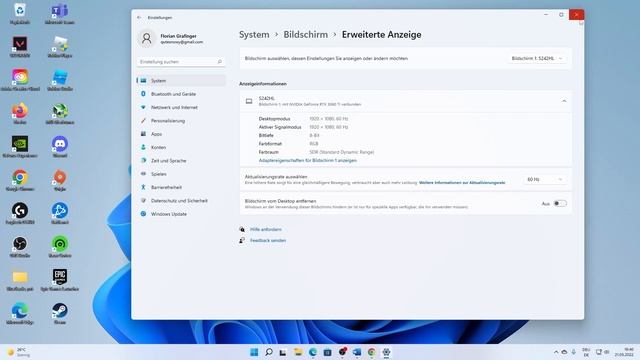Click 'Feedback senden' link
This screenshot has height=360, width=640.
coord(268,240)
